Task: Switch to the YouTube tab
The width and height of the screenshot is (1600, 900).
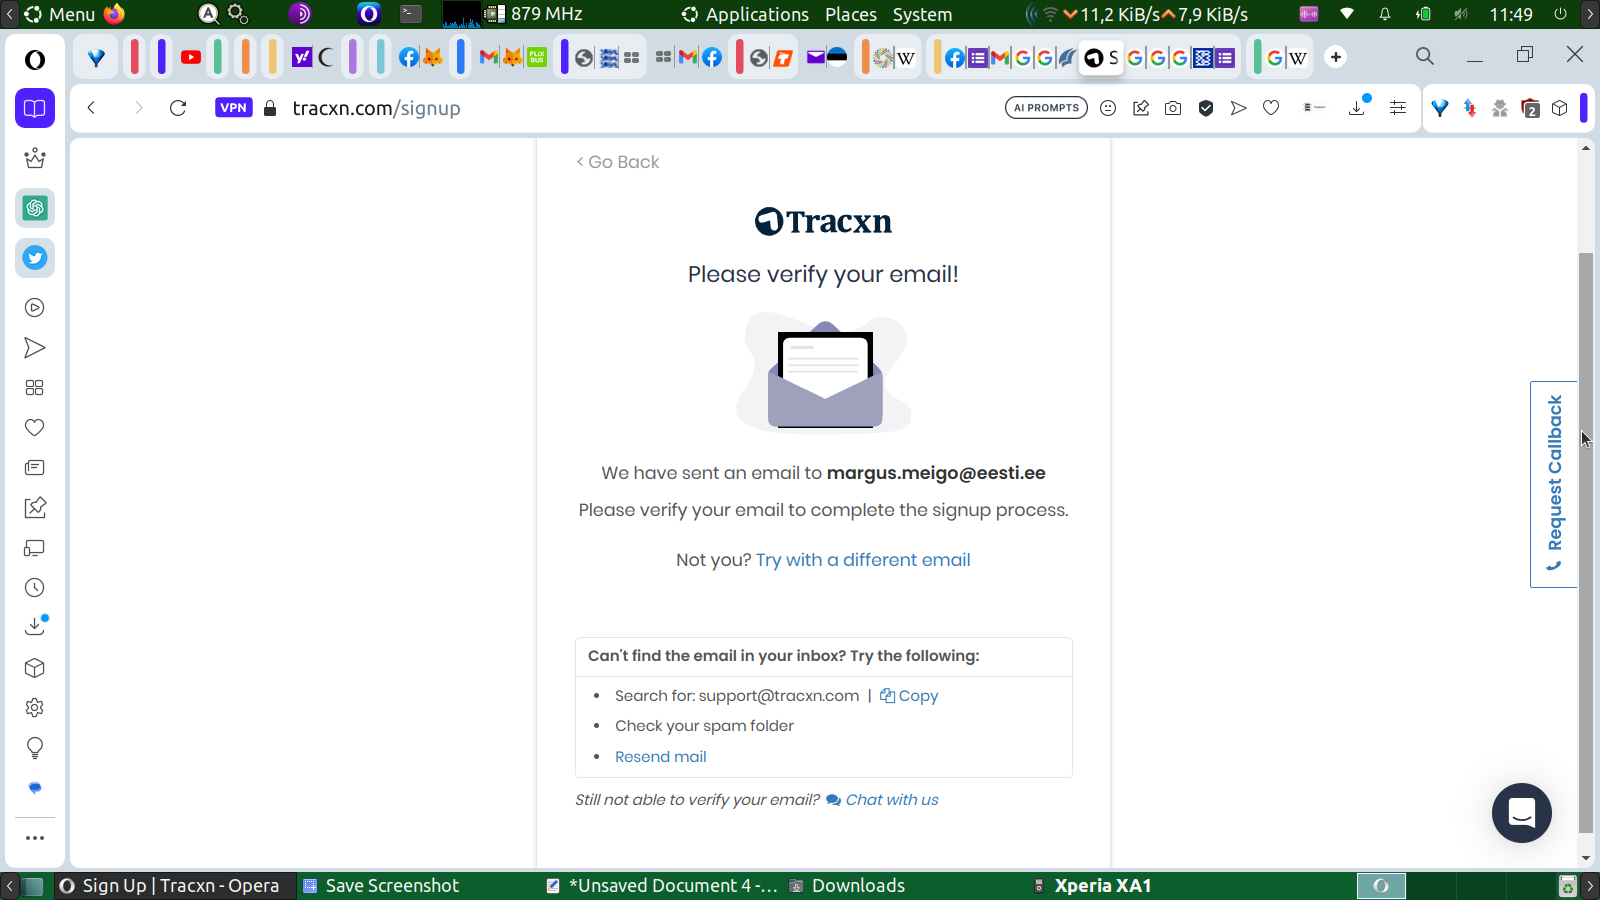Action: tap(191, 57)
